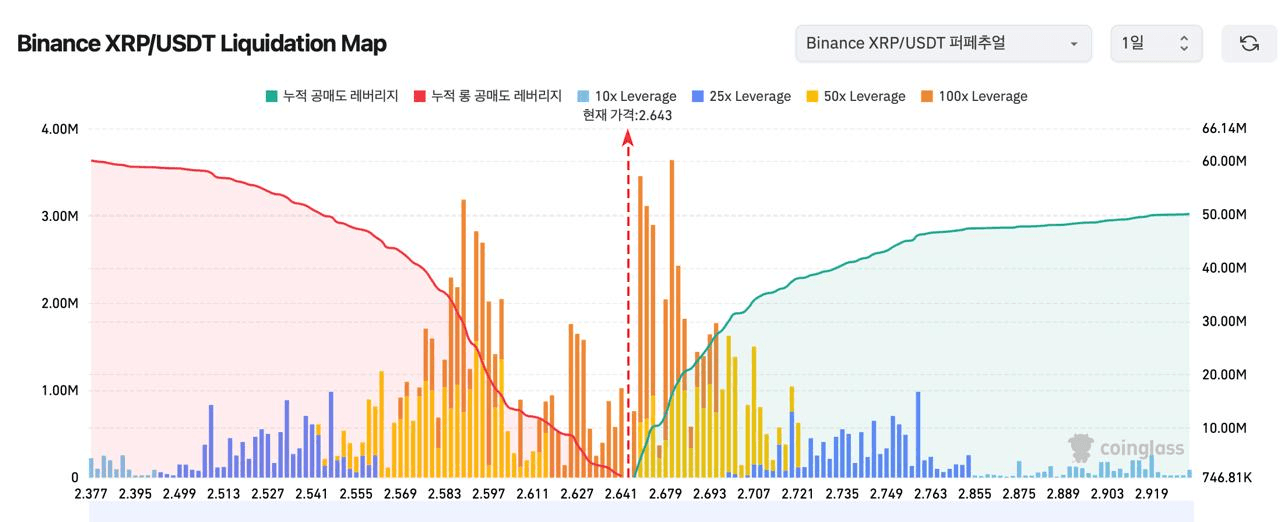Click the light blue 10x Leverage legend square
This screenshot has width=1280, height=522.
pyautogui.click(x=582, y=96)
